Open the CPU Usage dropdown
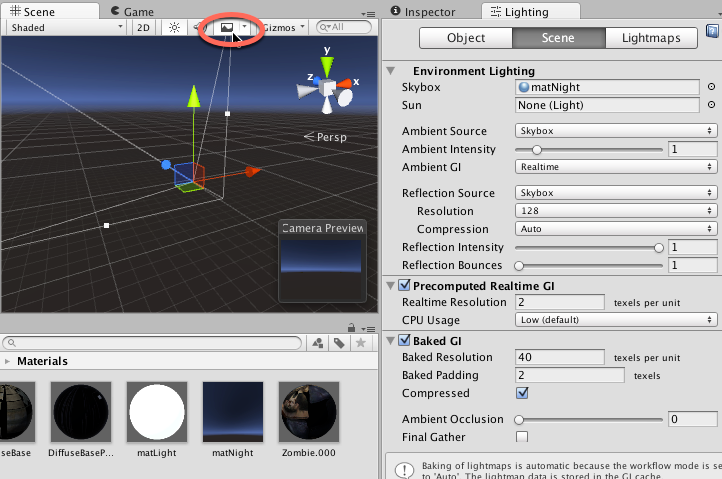The width and height of the screenshot is (722, 479). click(x=616, y=320)
